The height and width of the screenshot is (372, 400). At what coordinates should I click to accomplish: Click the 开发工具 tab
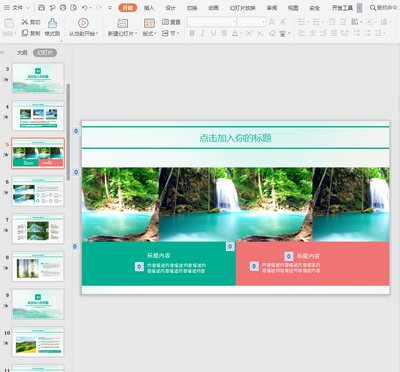[342, 8]
